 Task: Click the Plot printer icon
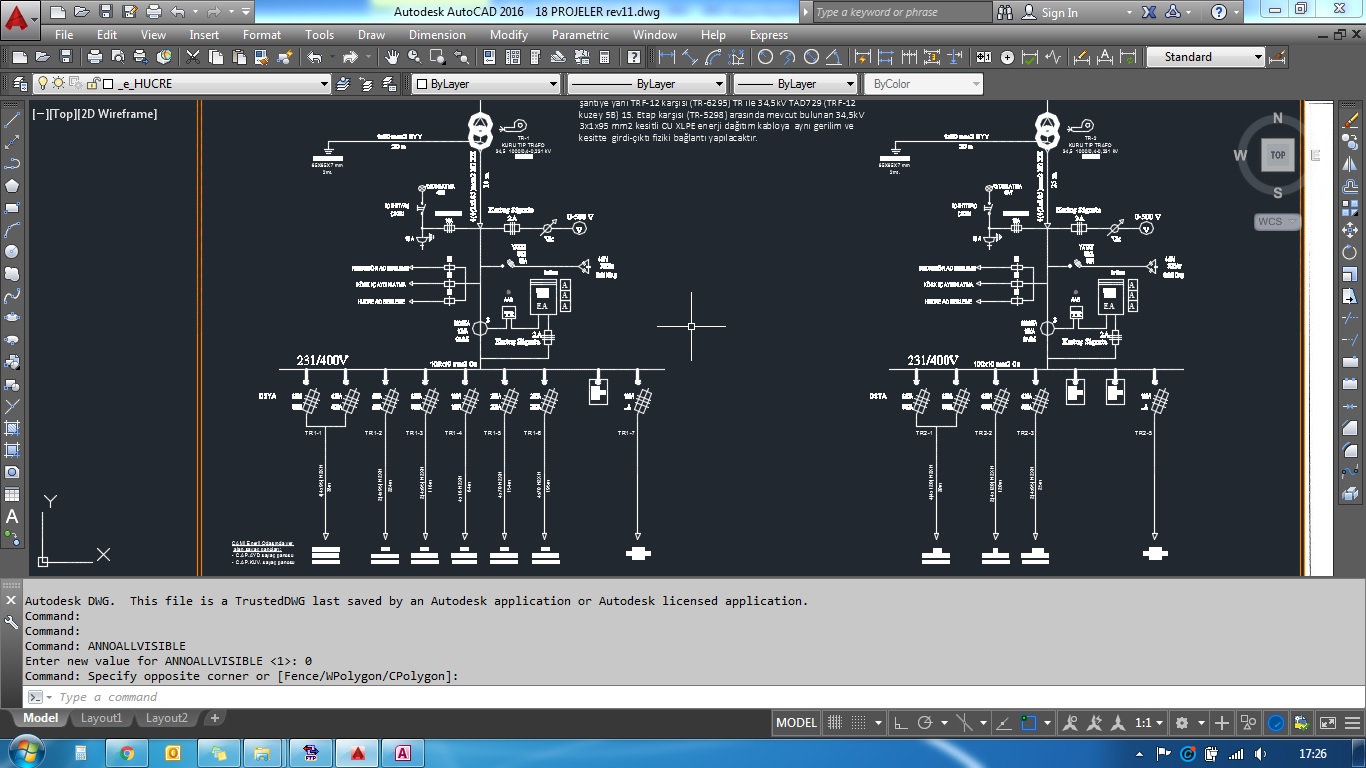click(x=94, y=57)
